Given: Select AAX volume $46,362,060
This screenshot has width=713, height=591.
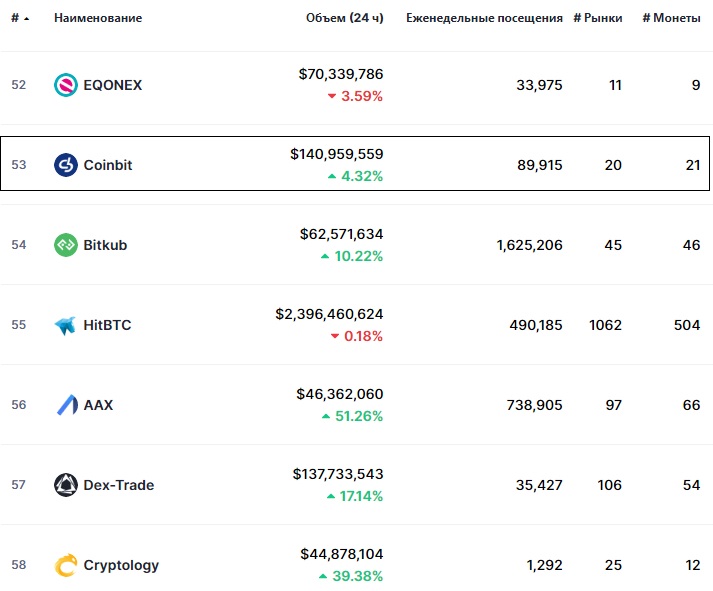Looking at the screenshot, I should pyautogui.click(x=340, y=394).
